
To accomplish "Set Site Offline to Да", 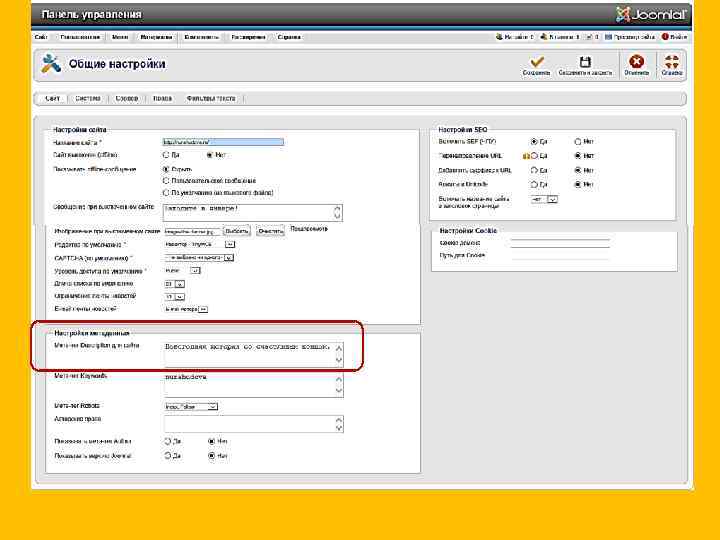I will [167, 155].
